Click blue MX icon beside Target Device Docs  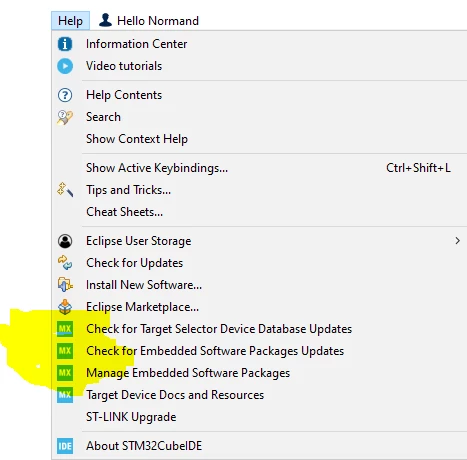click(65, 395)
